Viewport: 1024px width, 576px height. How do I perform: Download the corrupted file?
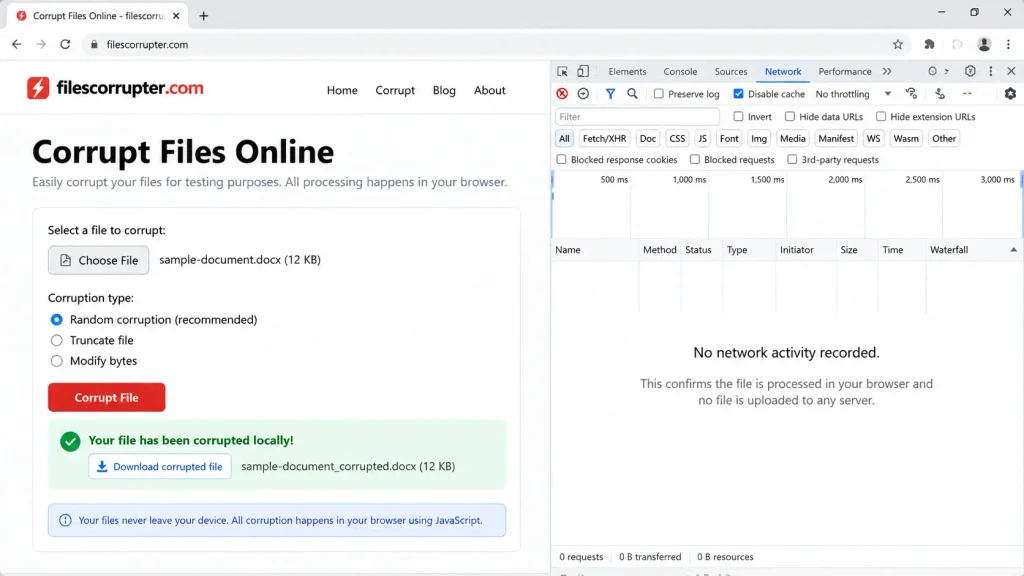coord(160,466)
